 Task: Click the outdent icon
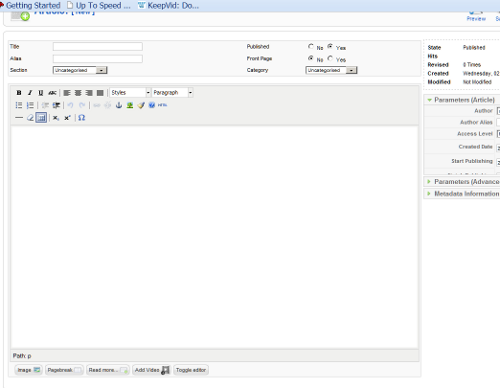click(45, 105)
